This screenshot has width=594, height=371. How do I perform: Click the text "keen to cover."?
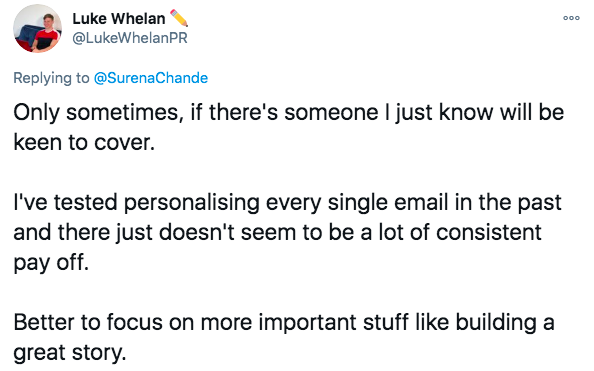tap(84, 142)
